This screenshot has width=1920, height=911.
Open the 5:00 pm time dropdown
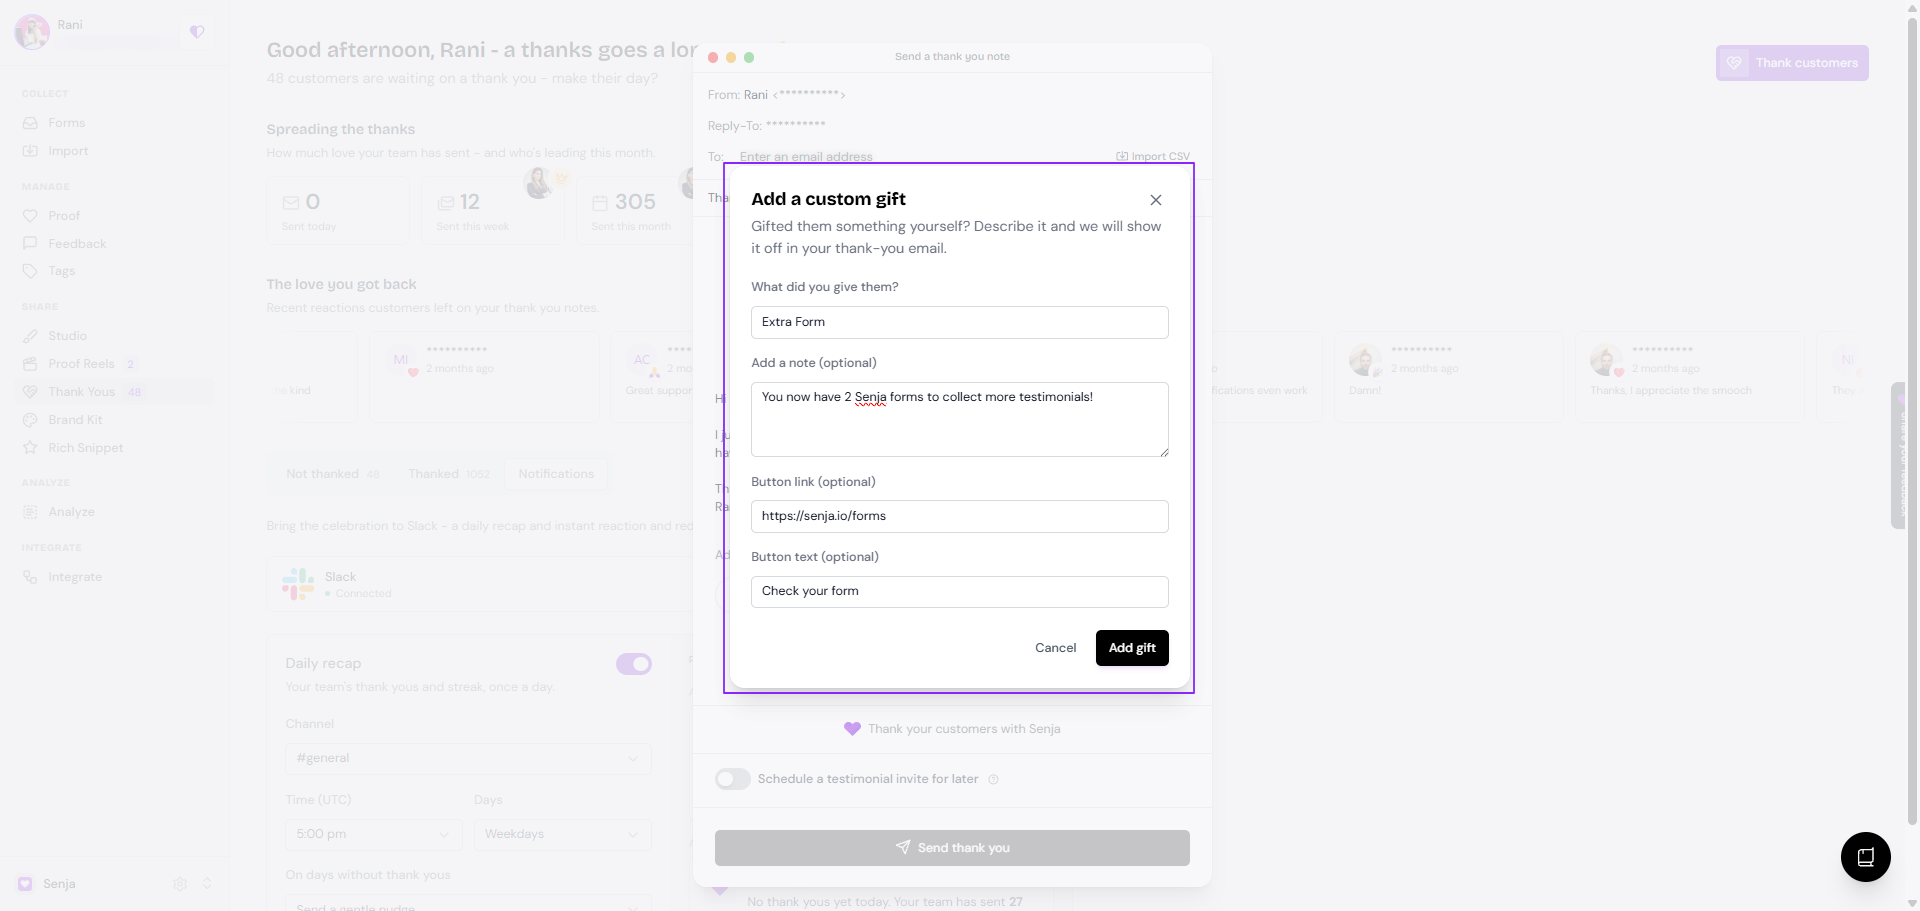tap(373, 834)
